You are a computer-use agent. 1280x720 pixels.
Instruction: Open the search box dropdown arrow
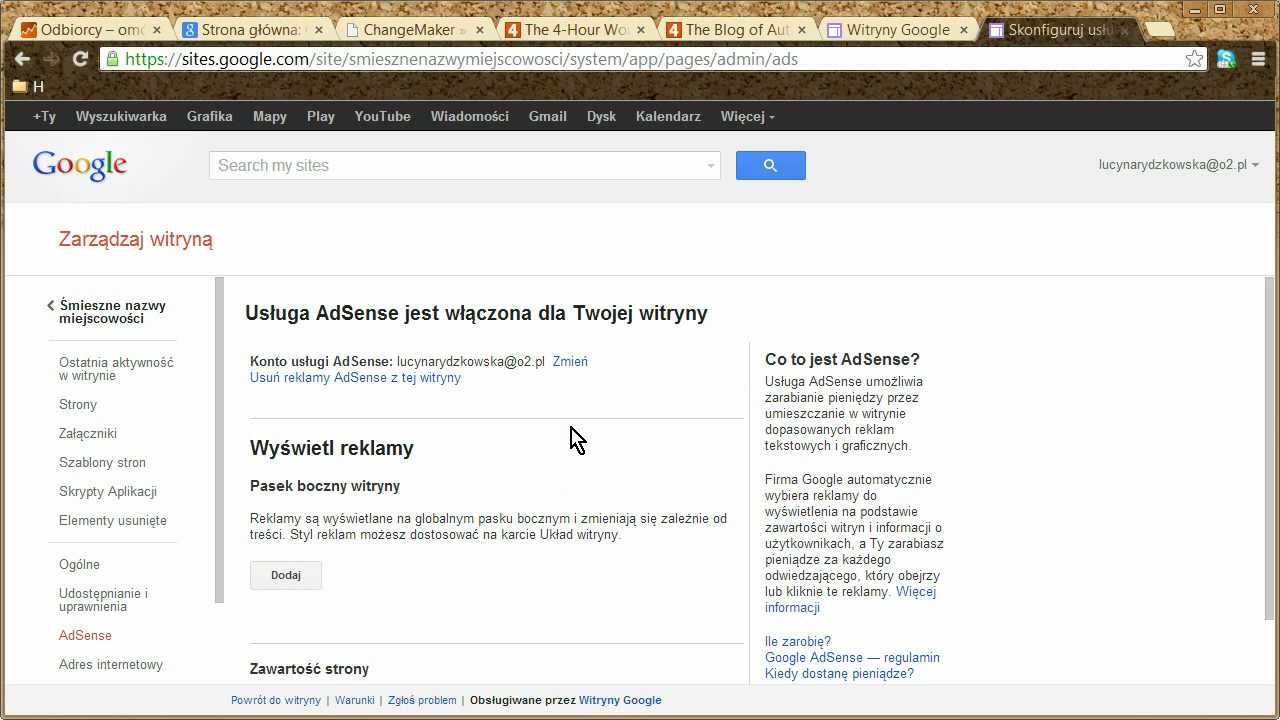click(x=711, y=166)
